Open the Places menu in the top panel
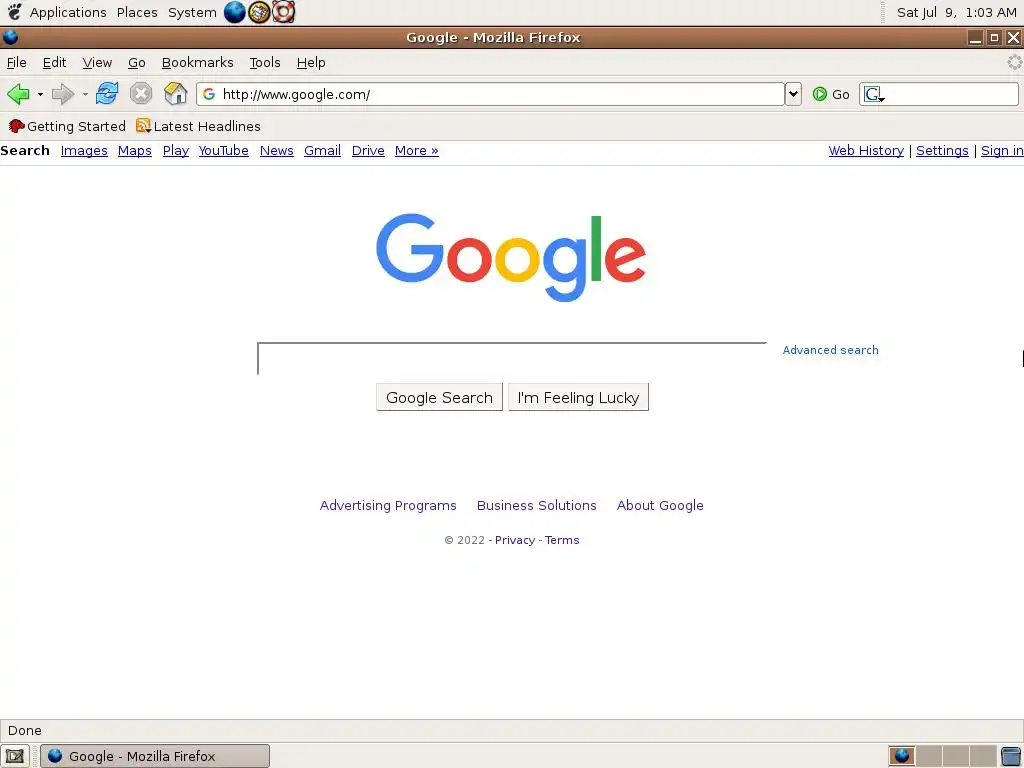This screenshot has width=1024, height=768. (x=137, y=12)
